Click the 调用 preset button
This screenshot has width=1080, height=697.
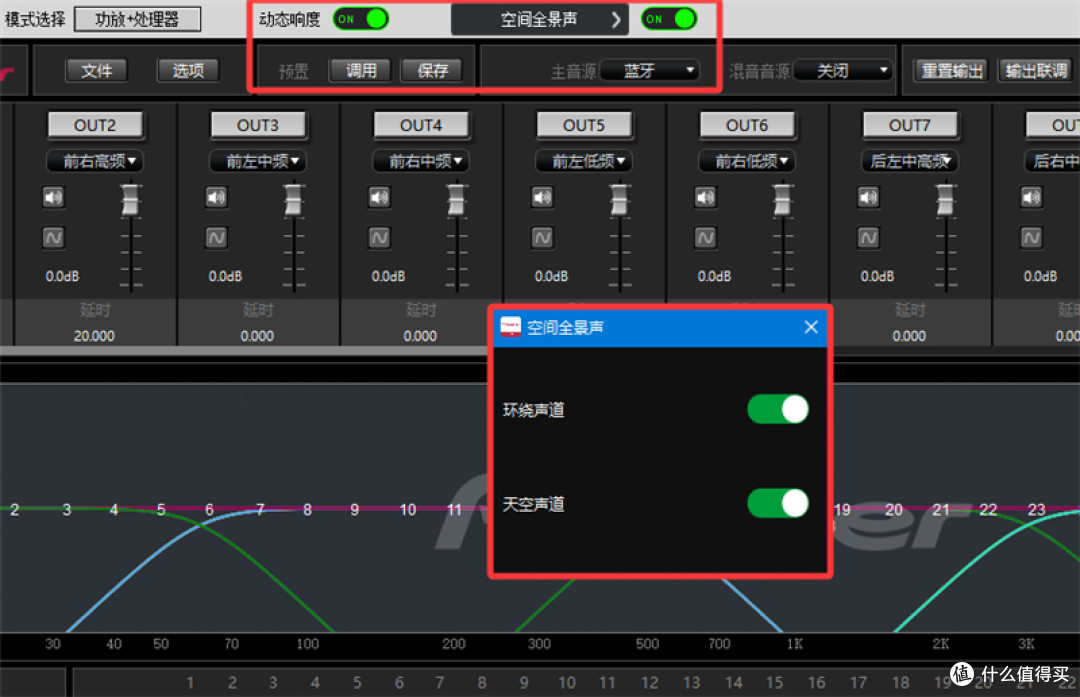(x=360, y=70)
